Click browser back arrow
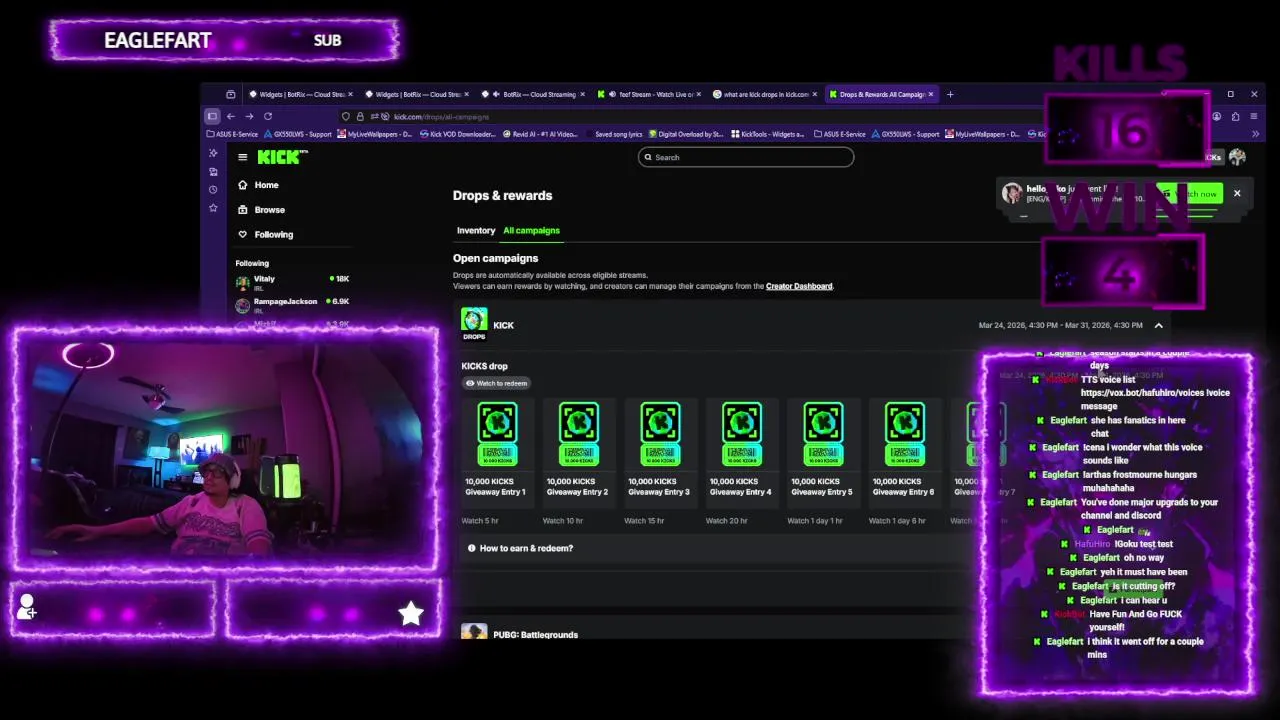This screenshot has width=1280, height=720. pyautogui.click(x=231, y=116)
